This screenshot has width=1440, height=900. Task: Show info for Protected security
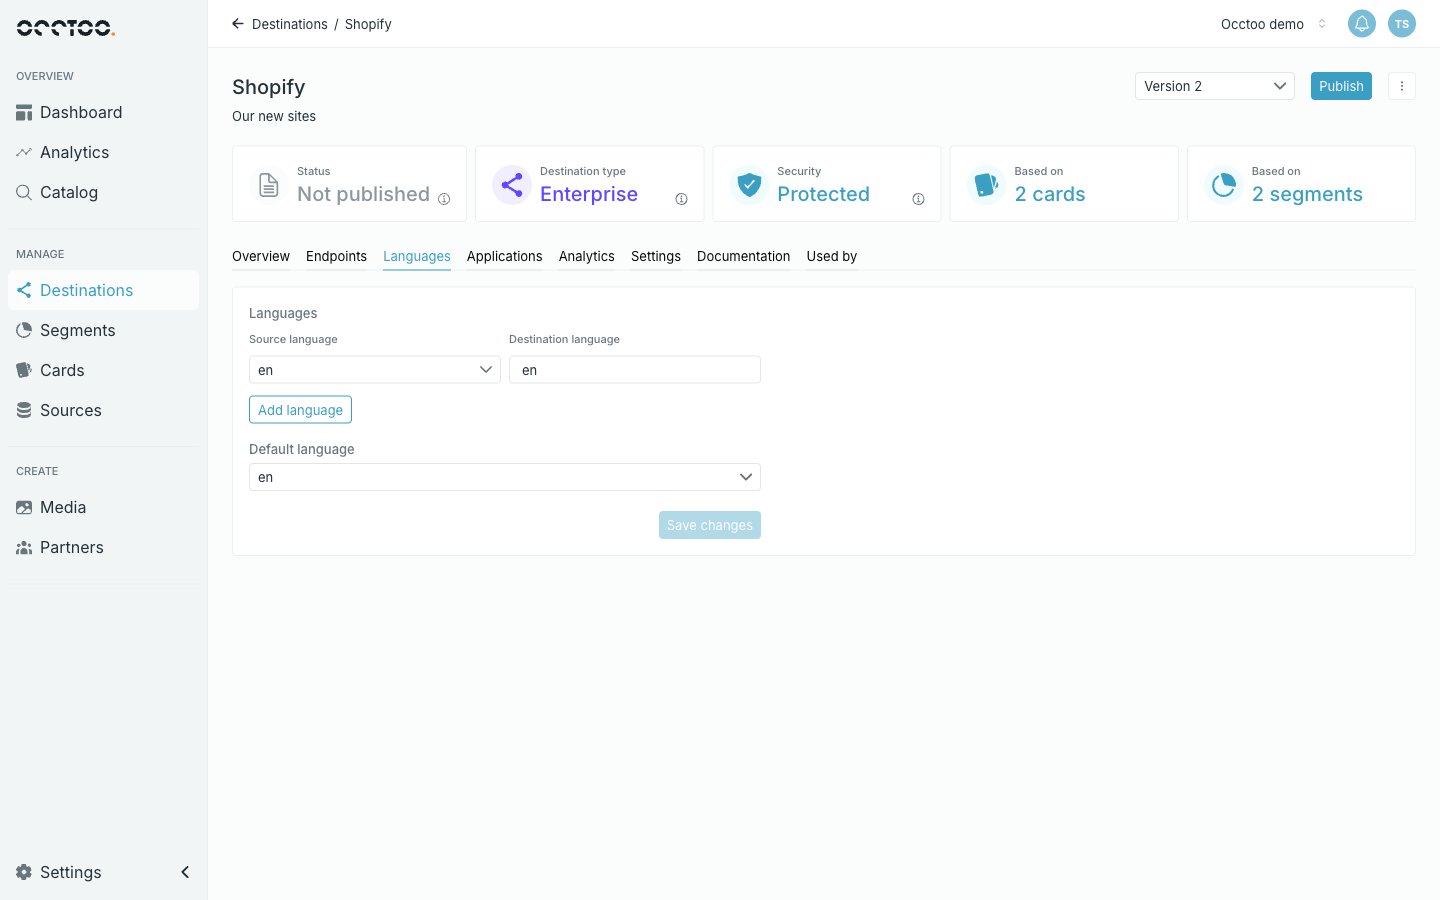(918, 199)
